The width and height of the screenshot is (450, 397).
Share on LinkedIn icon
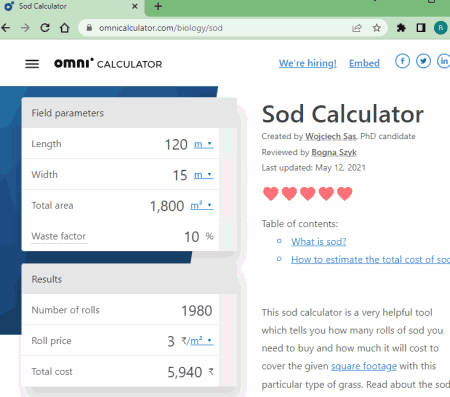444,61
